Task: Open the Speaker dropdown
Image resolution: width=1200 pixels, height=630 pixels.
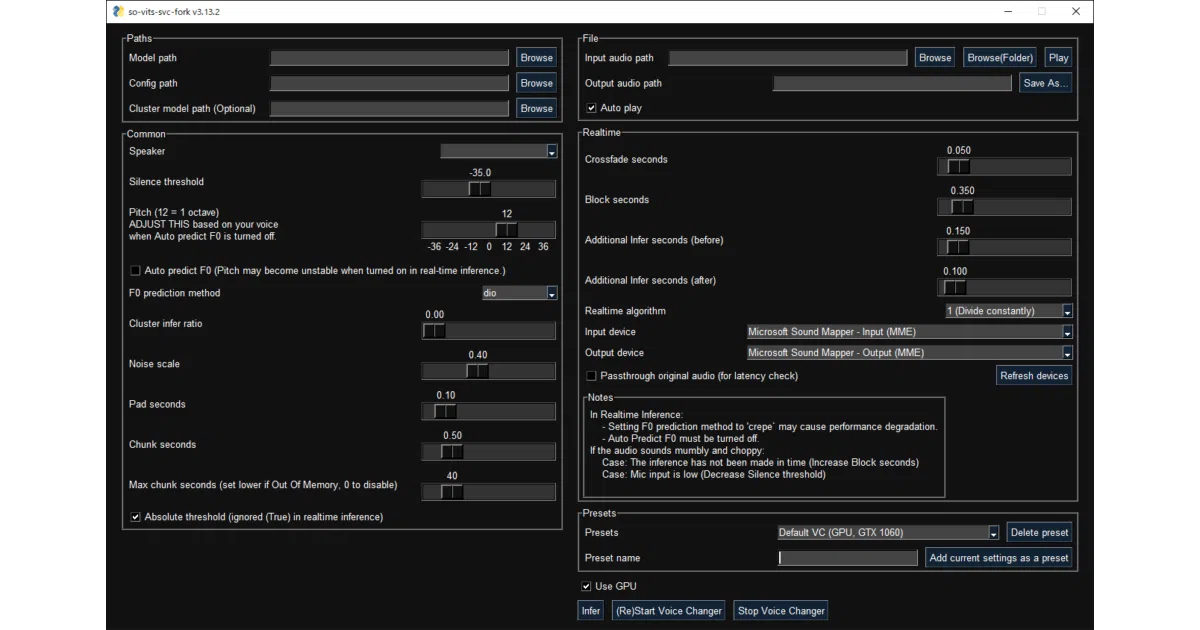Action: tap(499, 151)
